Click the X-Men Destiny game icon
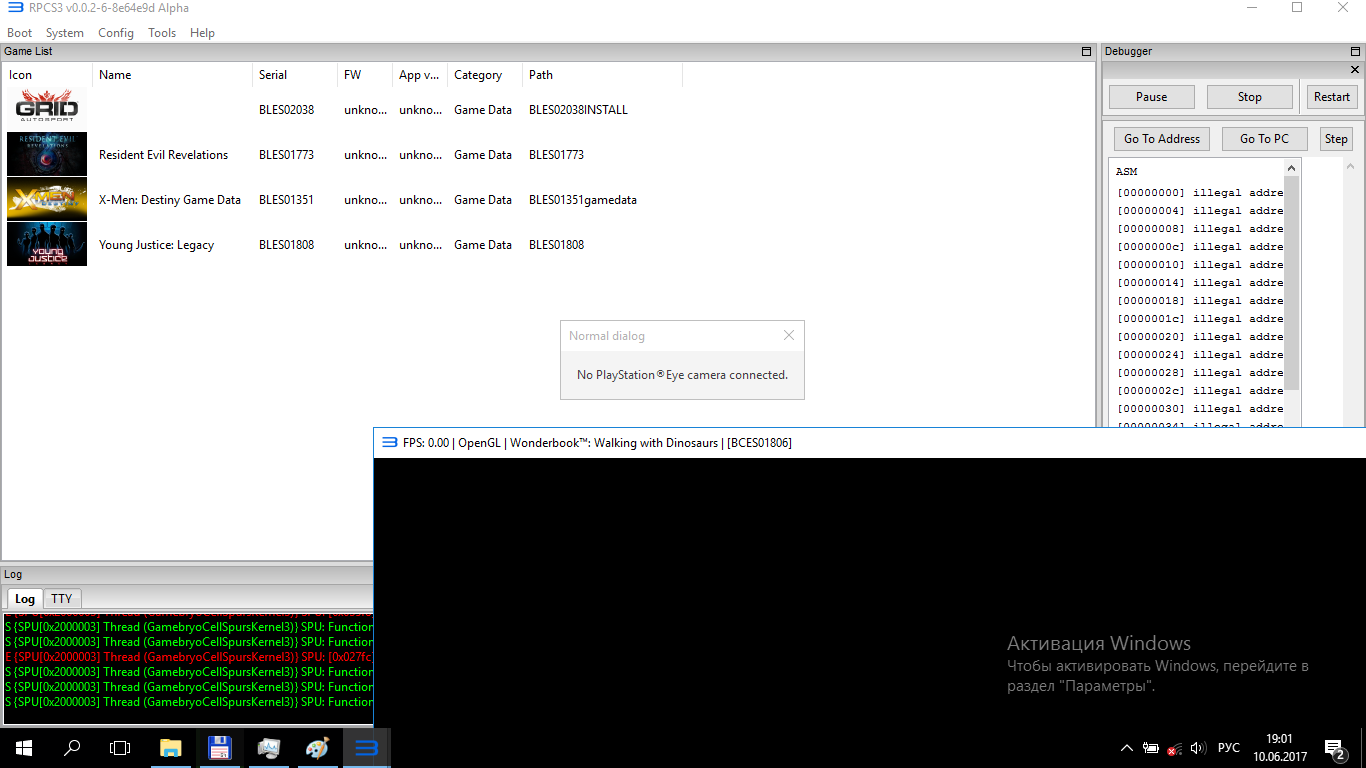Image resolution: width=1366 pixels, height=768 pixels. point(47,199)
